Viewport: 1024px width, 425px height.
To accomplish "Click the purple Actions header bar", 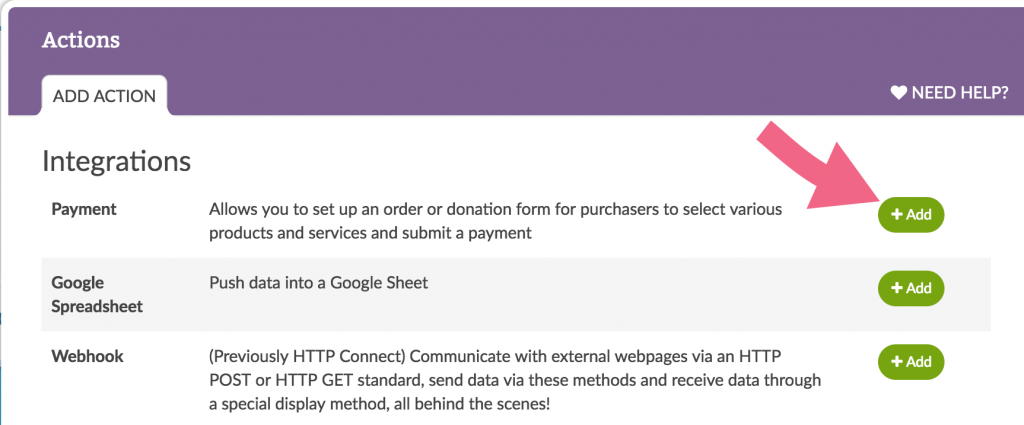I will (500, 40).
